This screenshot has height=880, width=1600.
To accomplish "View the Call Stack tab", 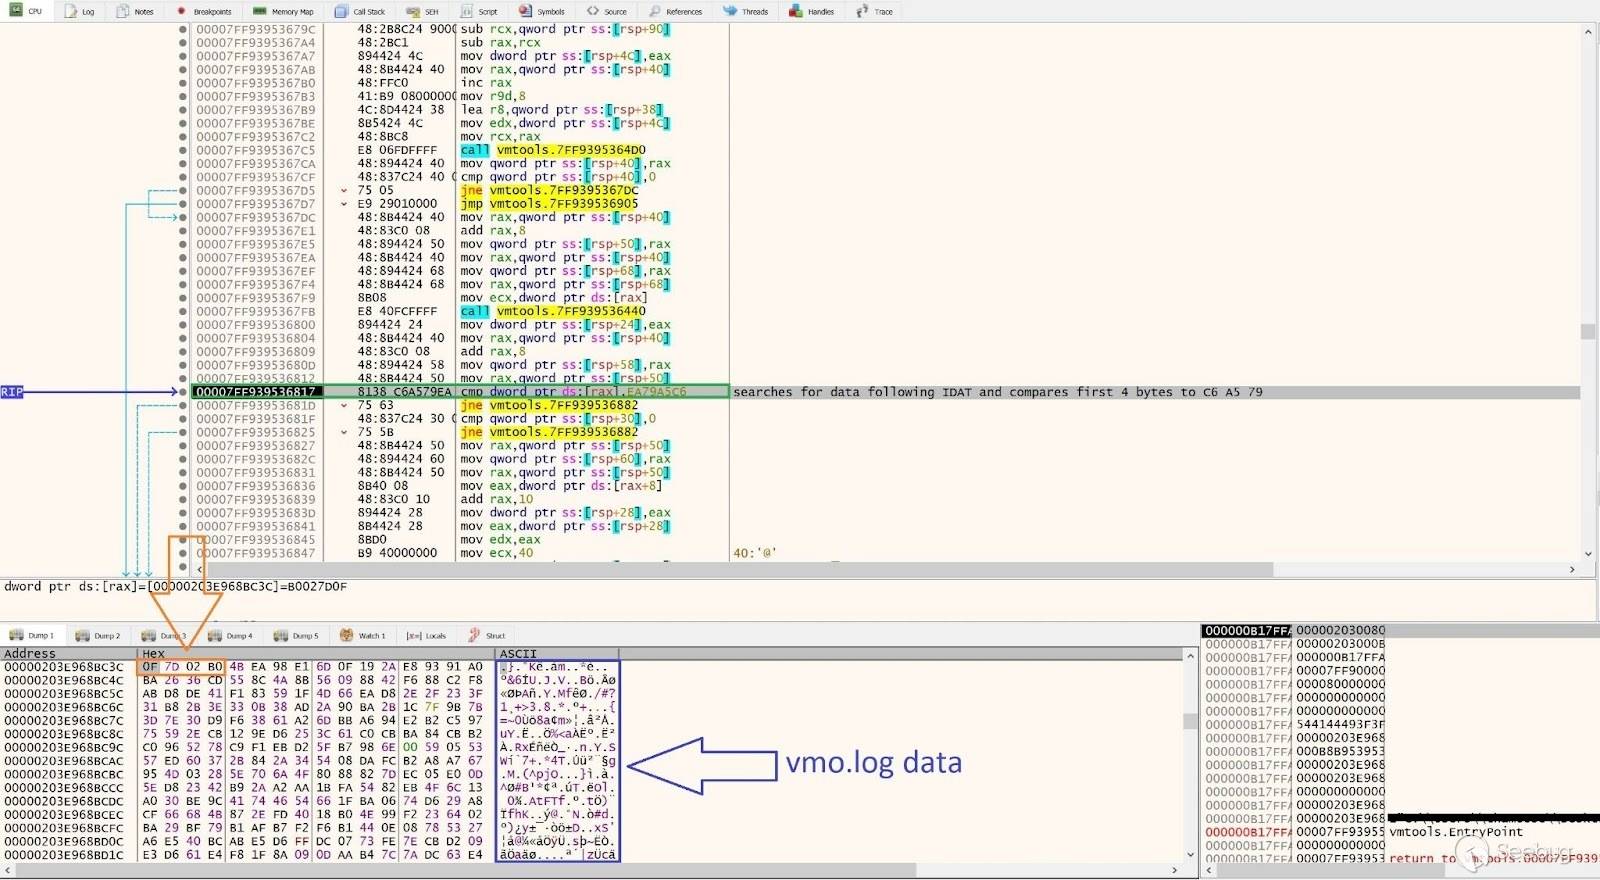I will pos(360,11).
